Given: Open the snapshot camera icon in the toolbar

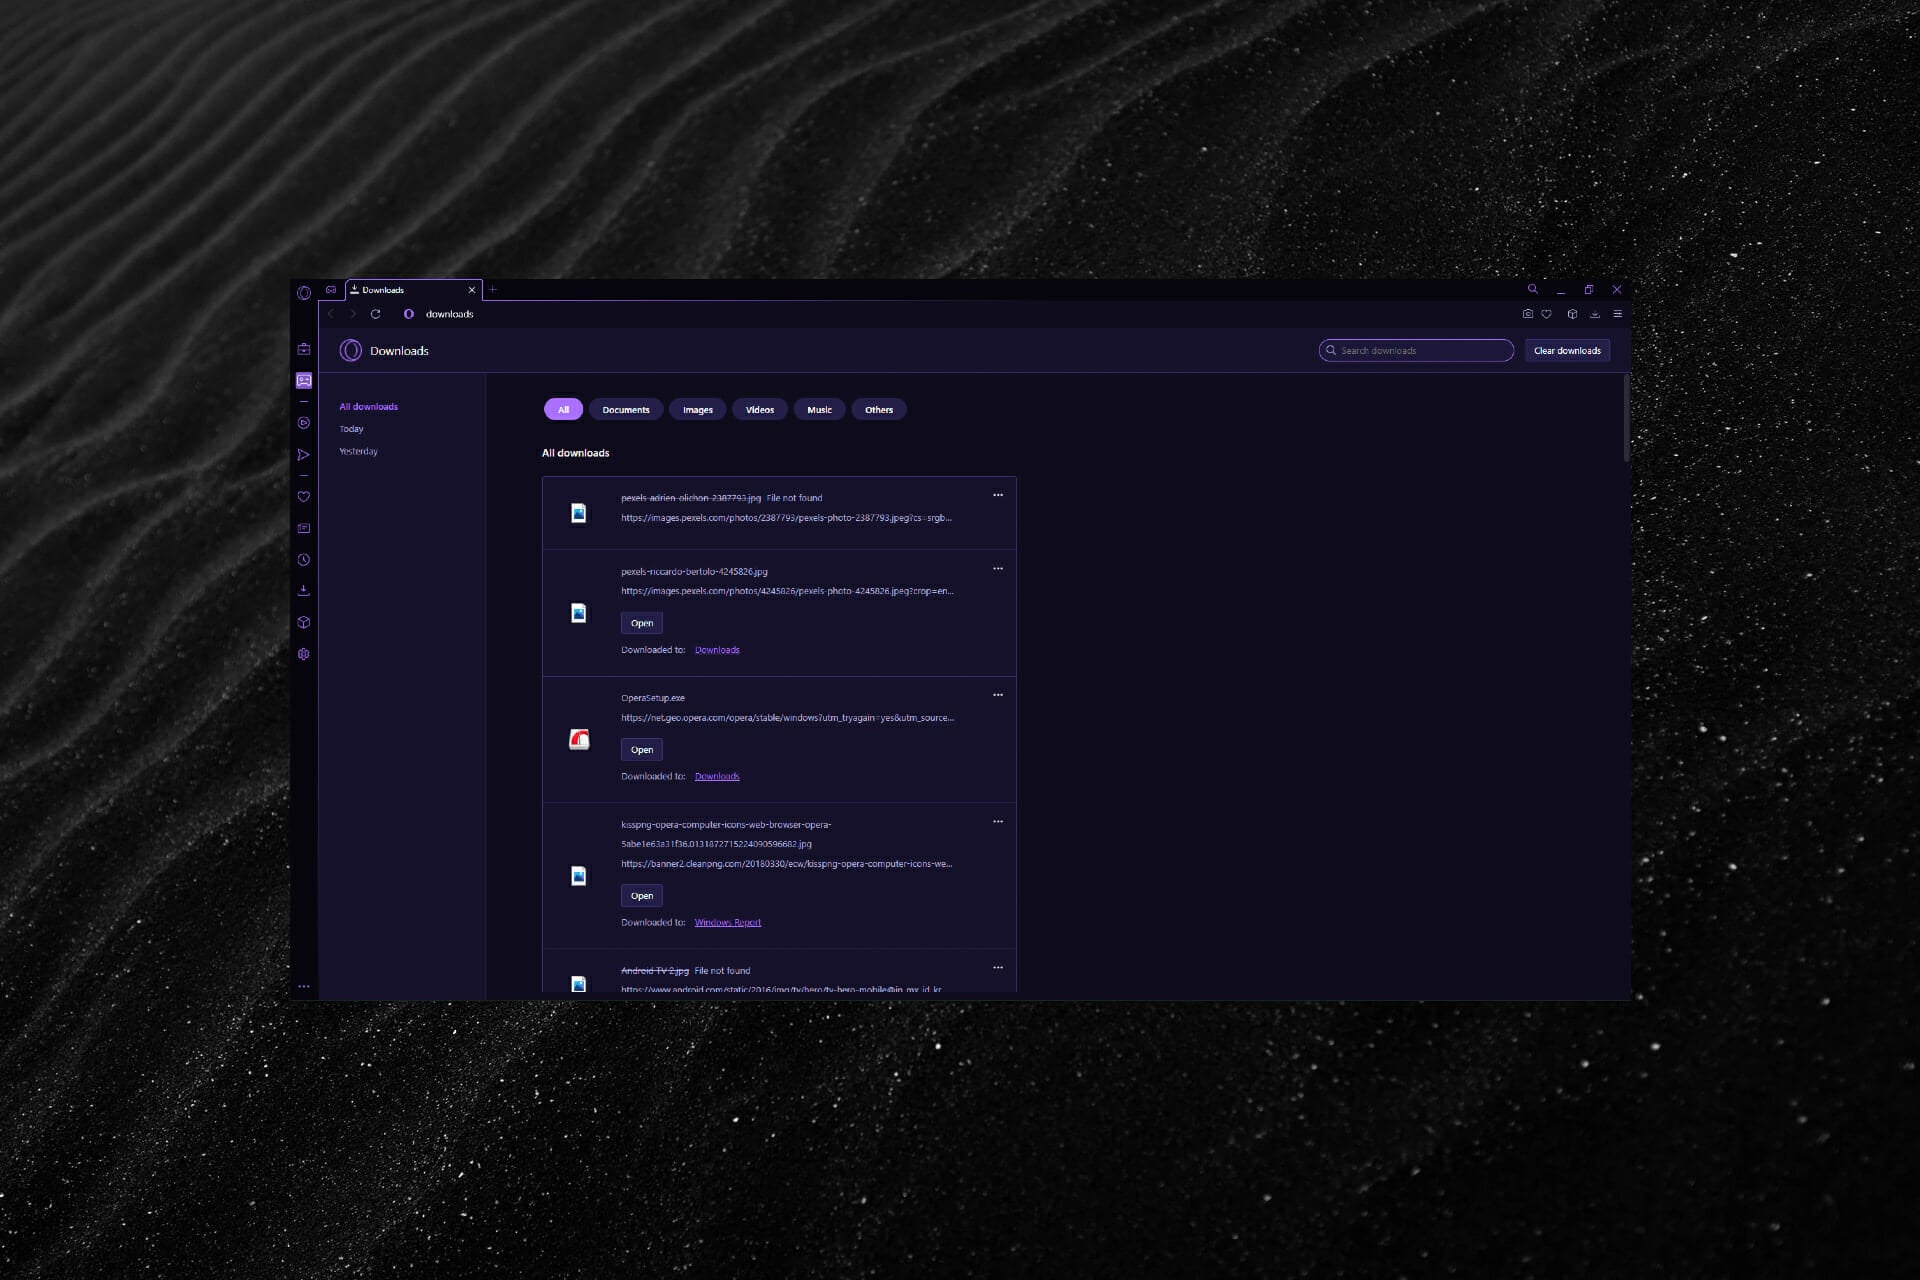Looking at the screenshot, I should 1527,314.
